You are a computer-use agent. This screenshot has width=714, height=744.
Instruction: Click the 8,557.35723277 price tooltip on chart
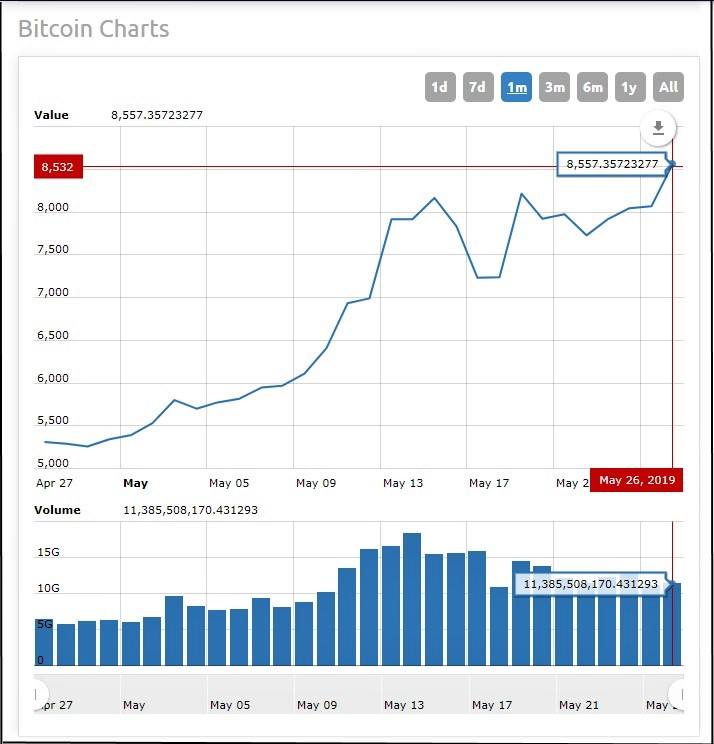[612, 164]
